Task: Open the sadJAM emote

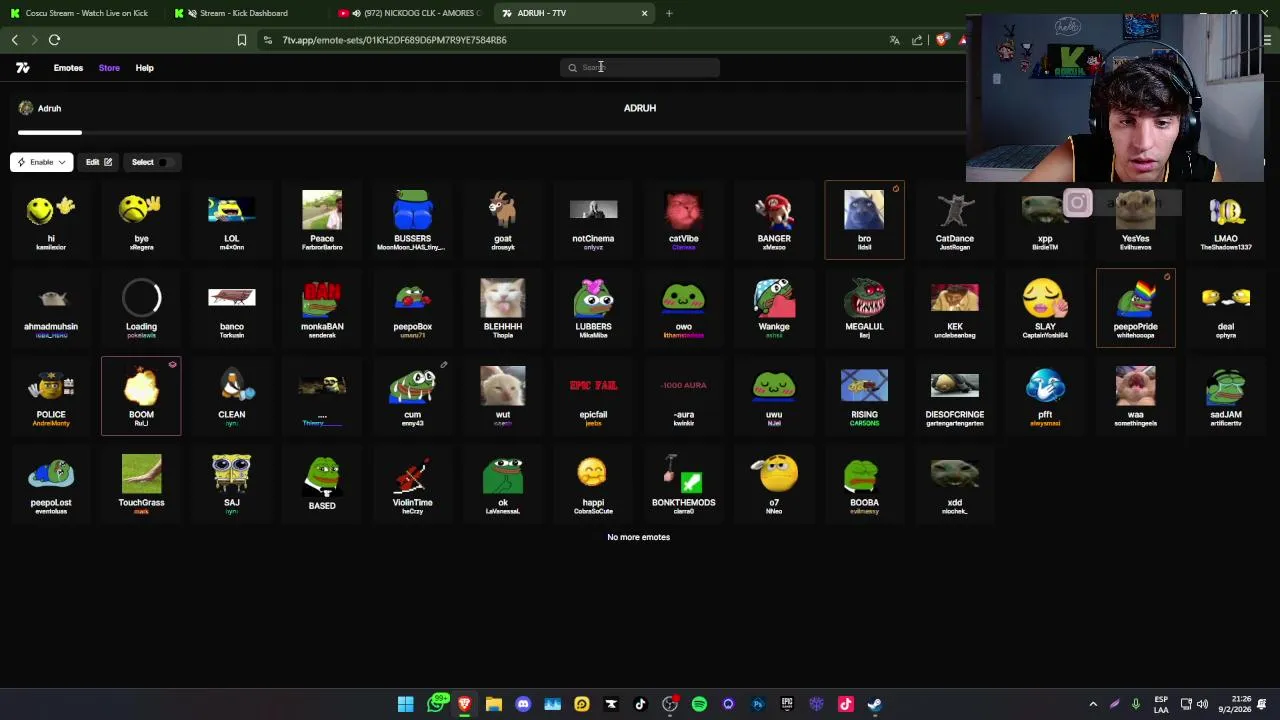Action: (x=1226, y=396)
